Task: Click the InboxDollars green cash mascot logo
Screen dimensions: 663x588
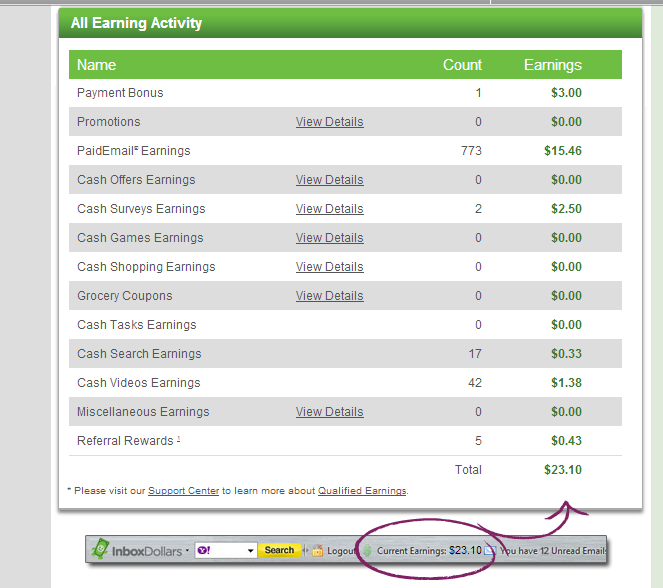Action: (100, 549)
